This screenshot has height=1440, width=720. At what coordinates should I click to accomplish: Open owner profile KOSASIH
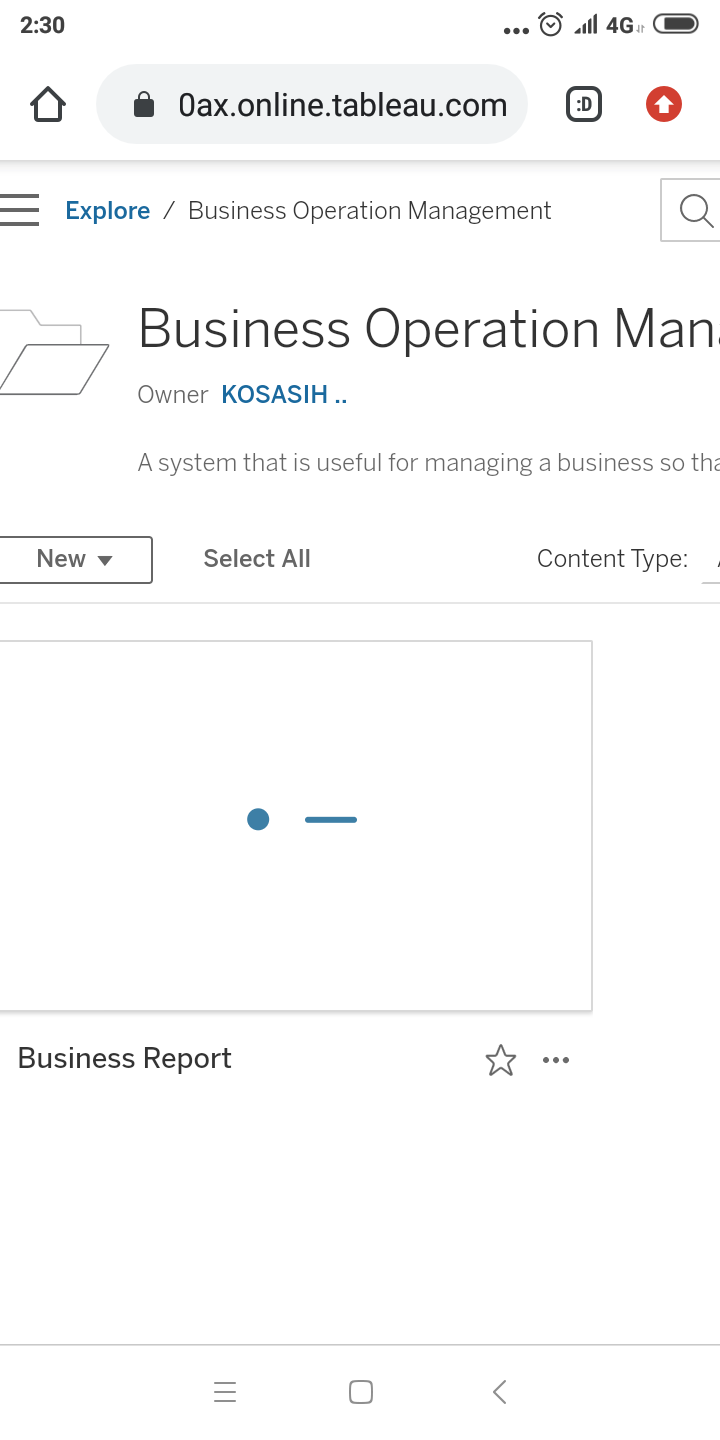[x=284, y=394]
